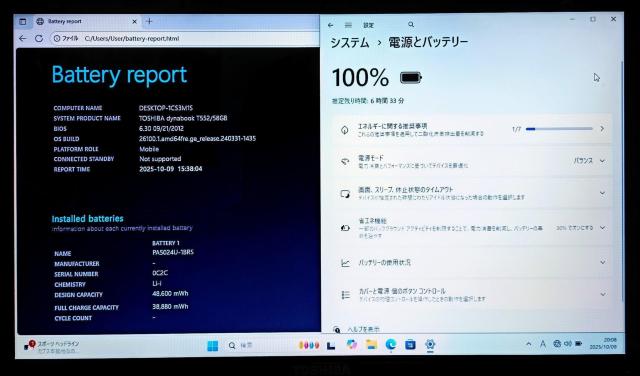Click the 省エネ機能 battery saver icon
Viewport: 640px width, 376px height.
(x=345, y=228)
